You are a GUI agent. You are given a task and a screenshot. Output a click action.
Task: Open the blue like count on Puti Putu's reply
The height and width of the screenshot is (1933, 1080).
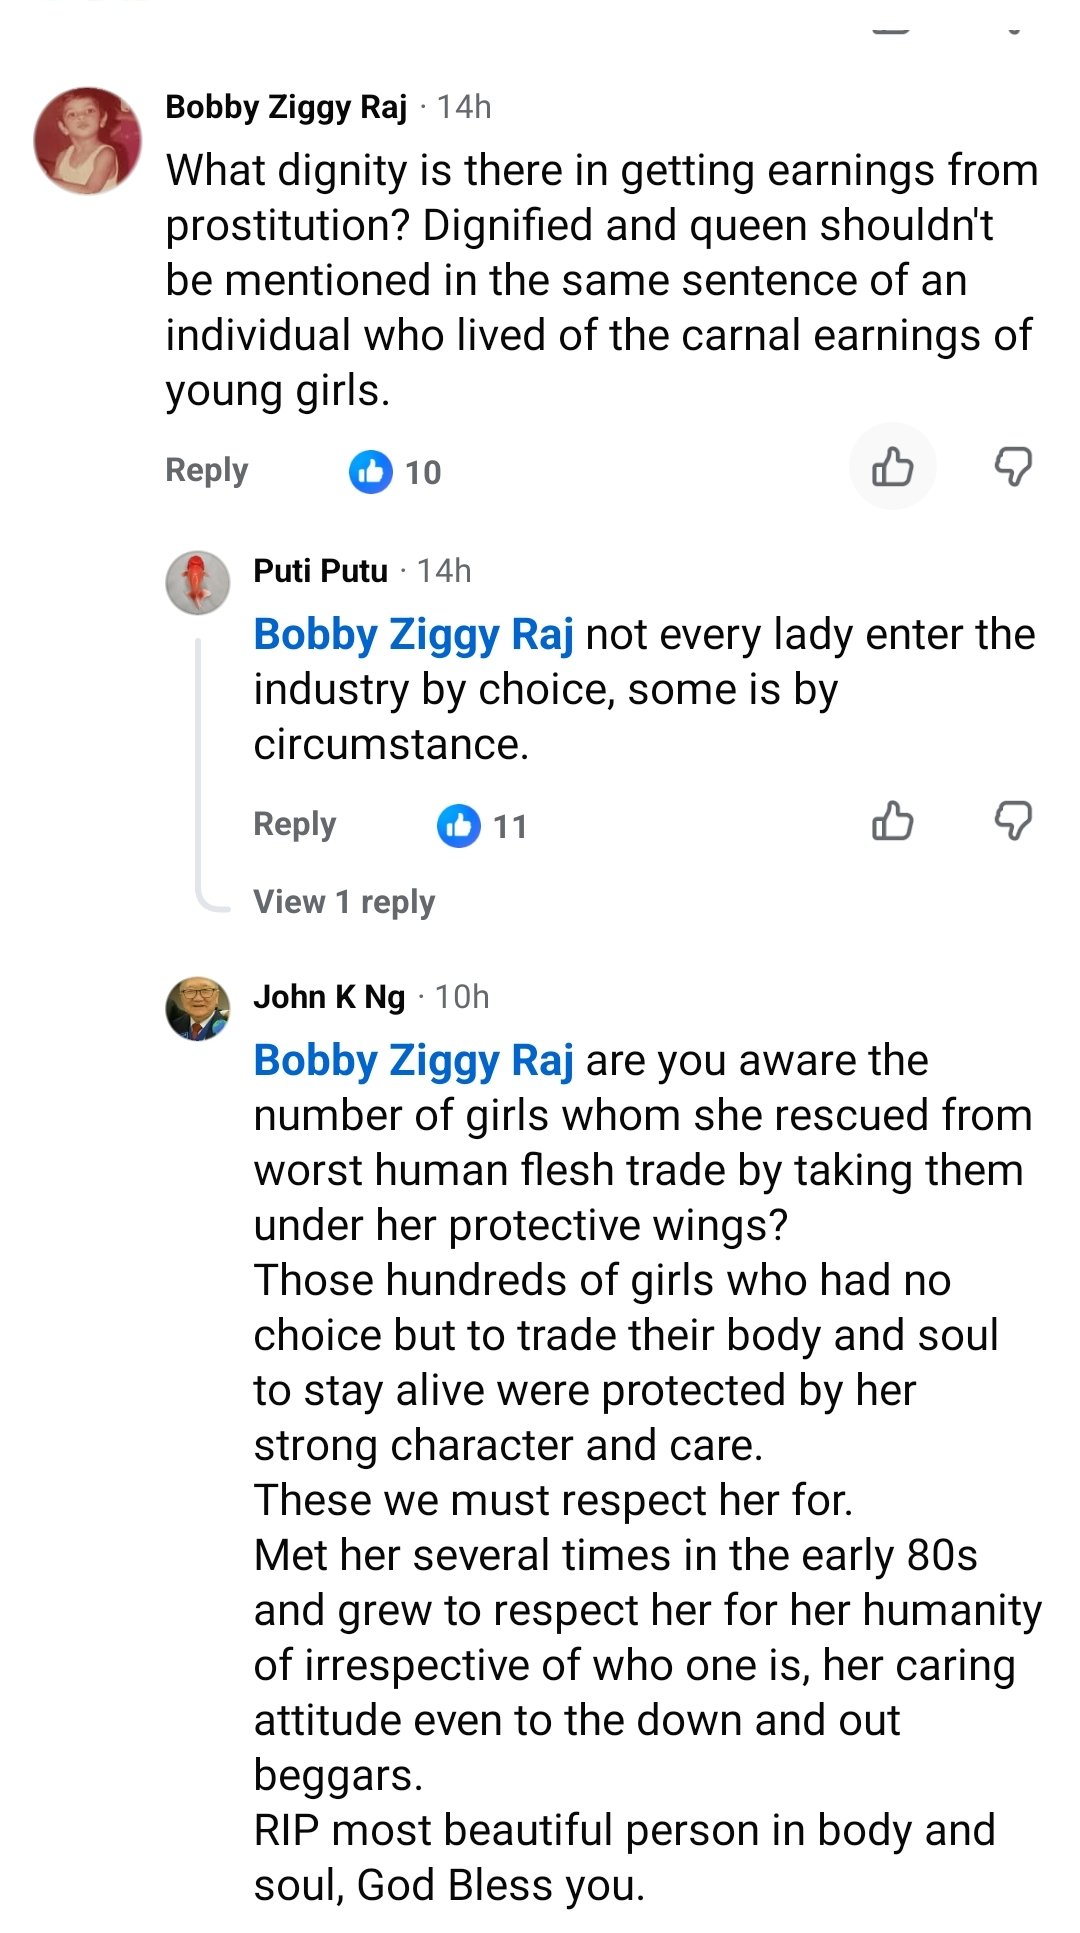(482, 826)
